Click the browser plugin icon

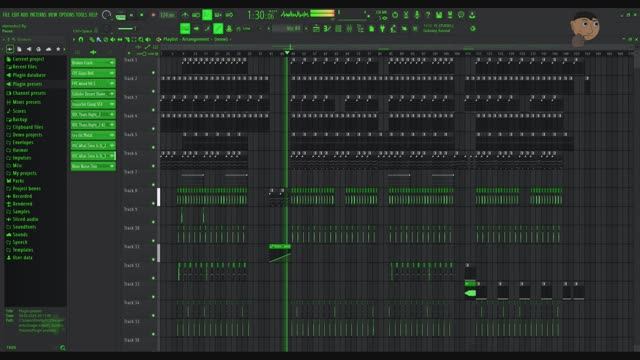click(x=39, y=49)
